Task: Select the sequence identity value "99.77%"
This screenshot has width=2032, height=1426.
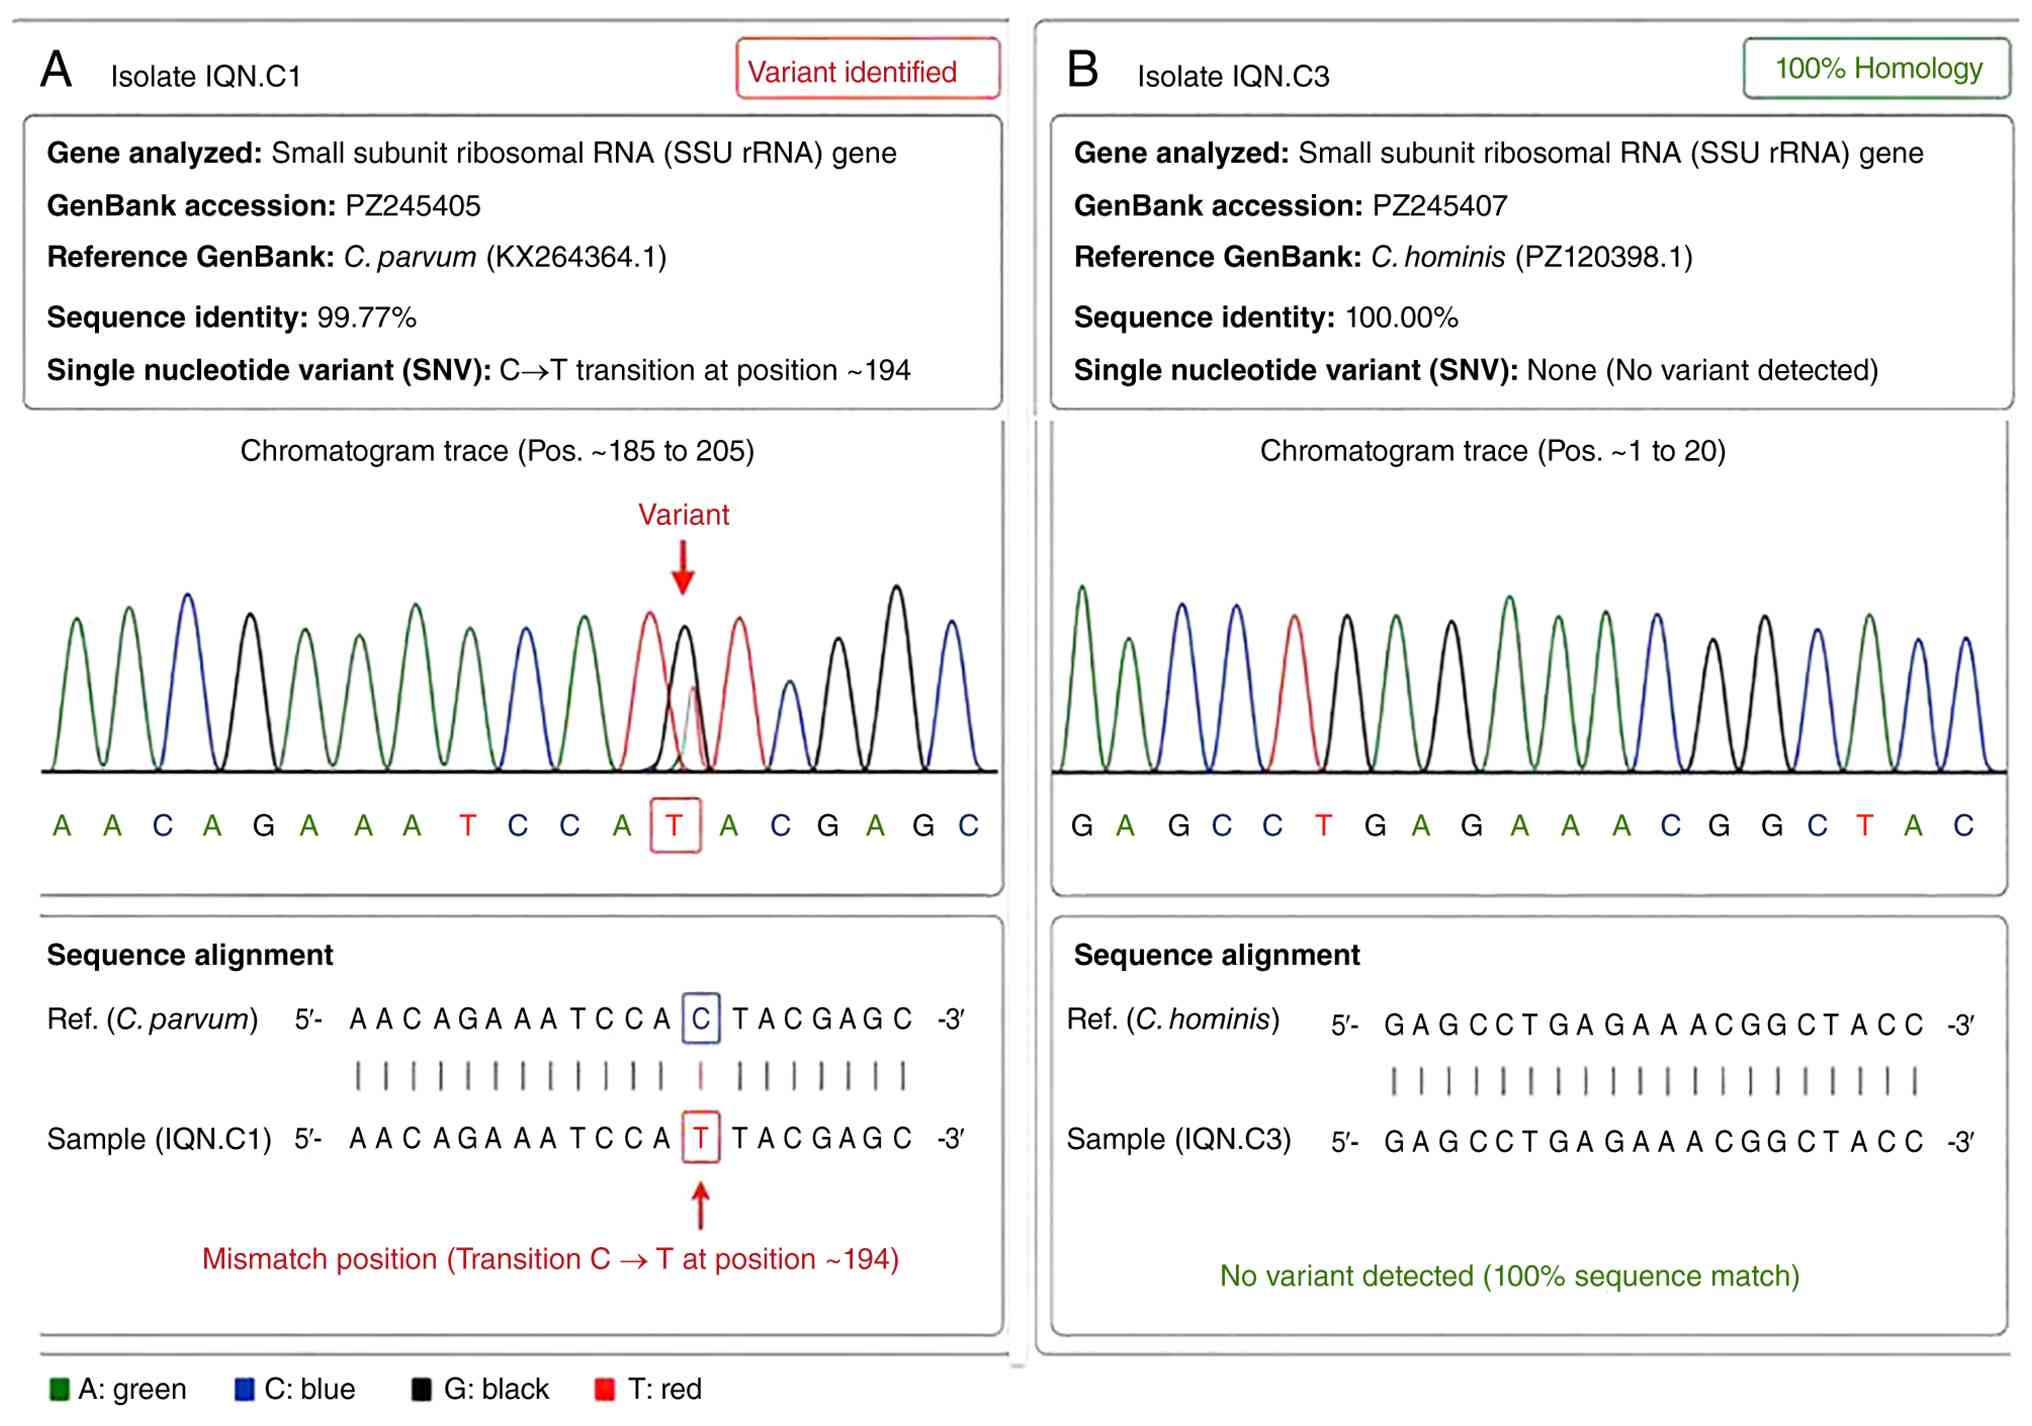Action: tap(367, 318)
